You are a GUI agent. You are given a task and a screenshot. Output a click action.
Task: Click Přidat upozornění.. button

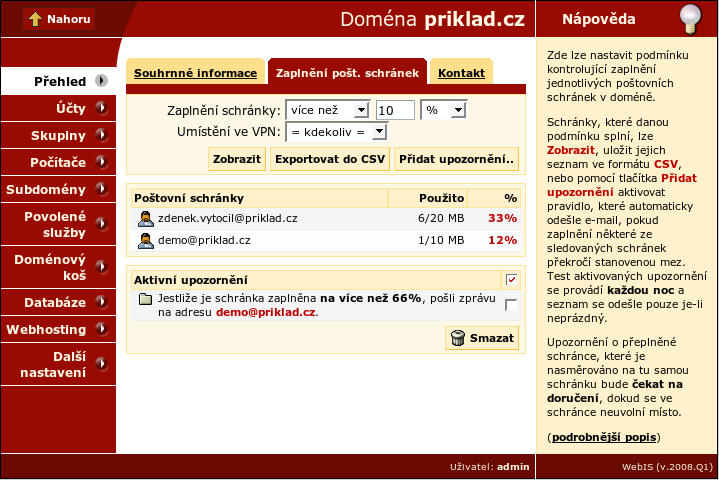click(x=456, y=159)
